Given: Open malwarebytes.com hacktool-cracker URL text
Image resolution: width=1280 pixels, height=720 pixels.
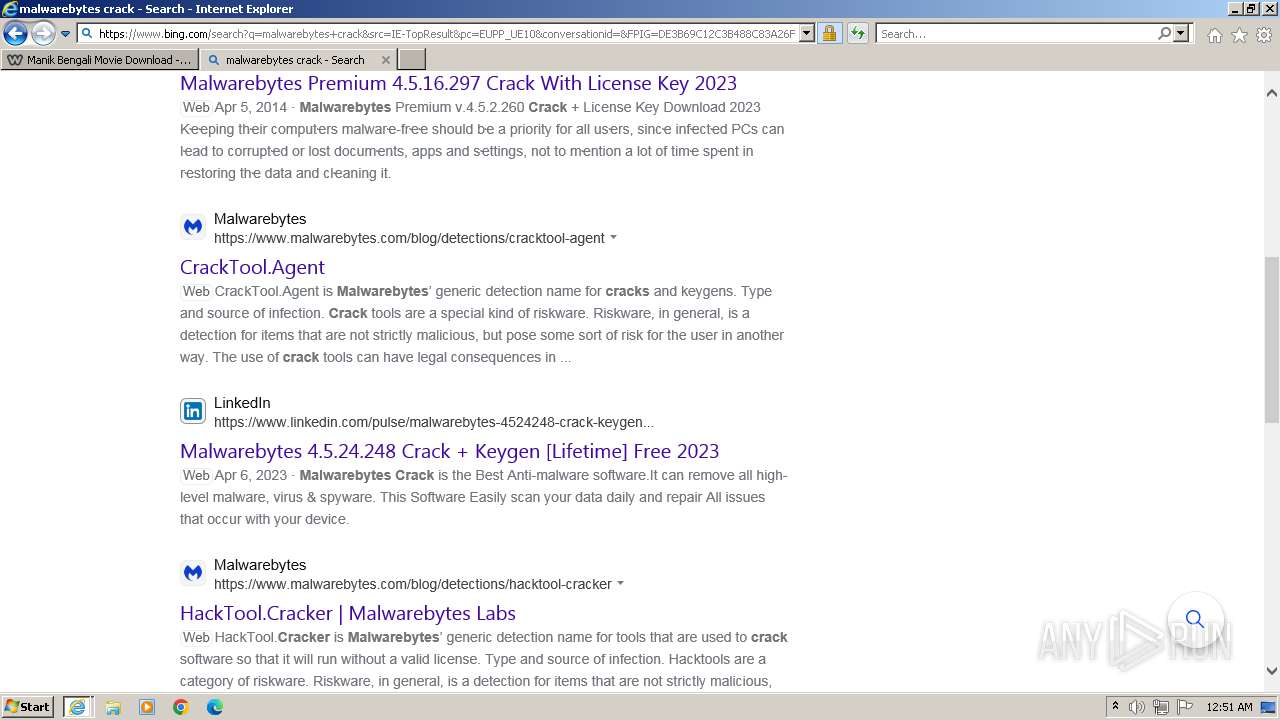Looking at the screenshot, I should tap(413, 584).
